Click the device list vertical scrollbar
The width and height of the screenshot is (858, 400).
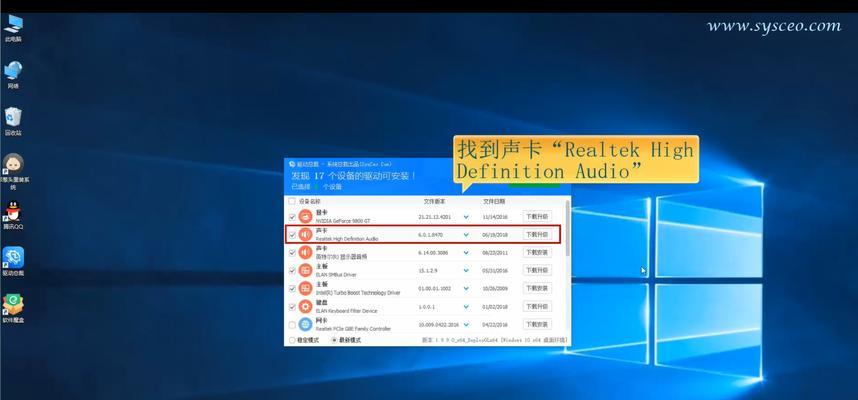[x=567, y=227]
